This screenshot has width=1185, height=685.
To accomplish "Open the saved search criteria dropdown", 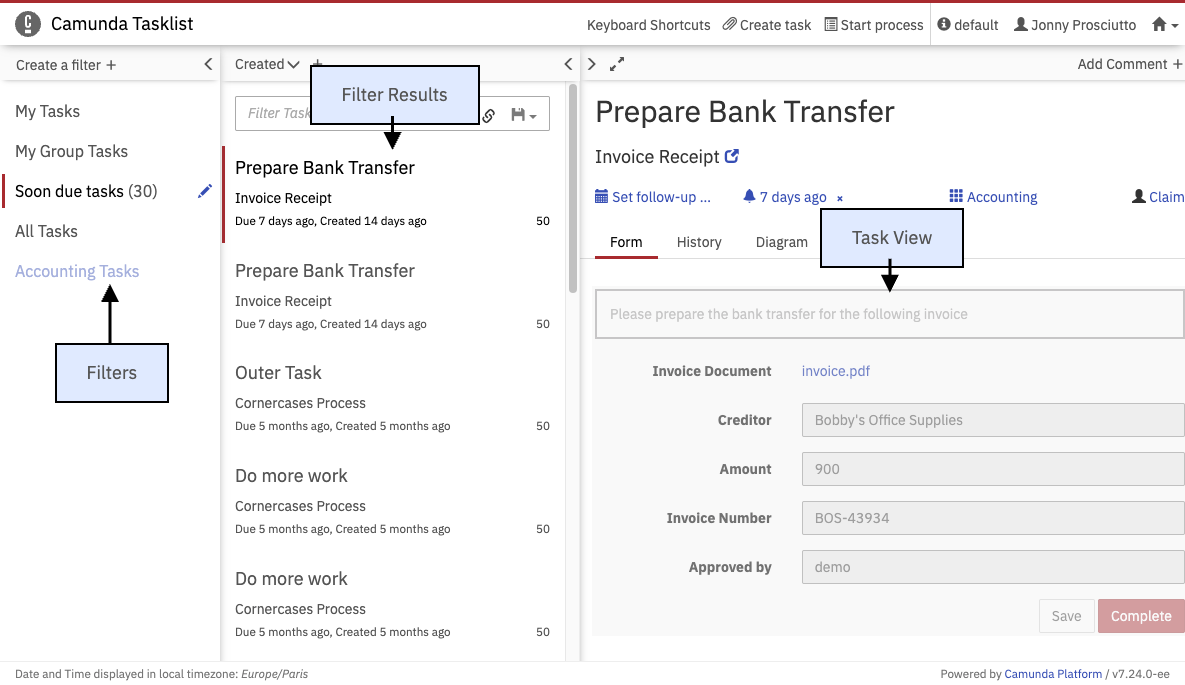I will [524, 115].
